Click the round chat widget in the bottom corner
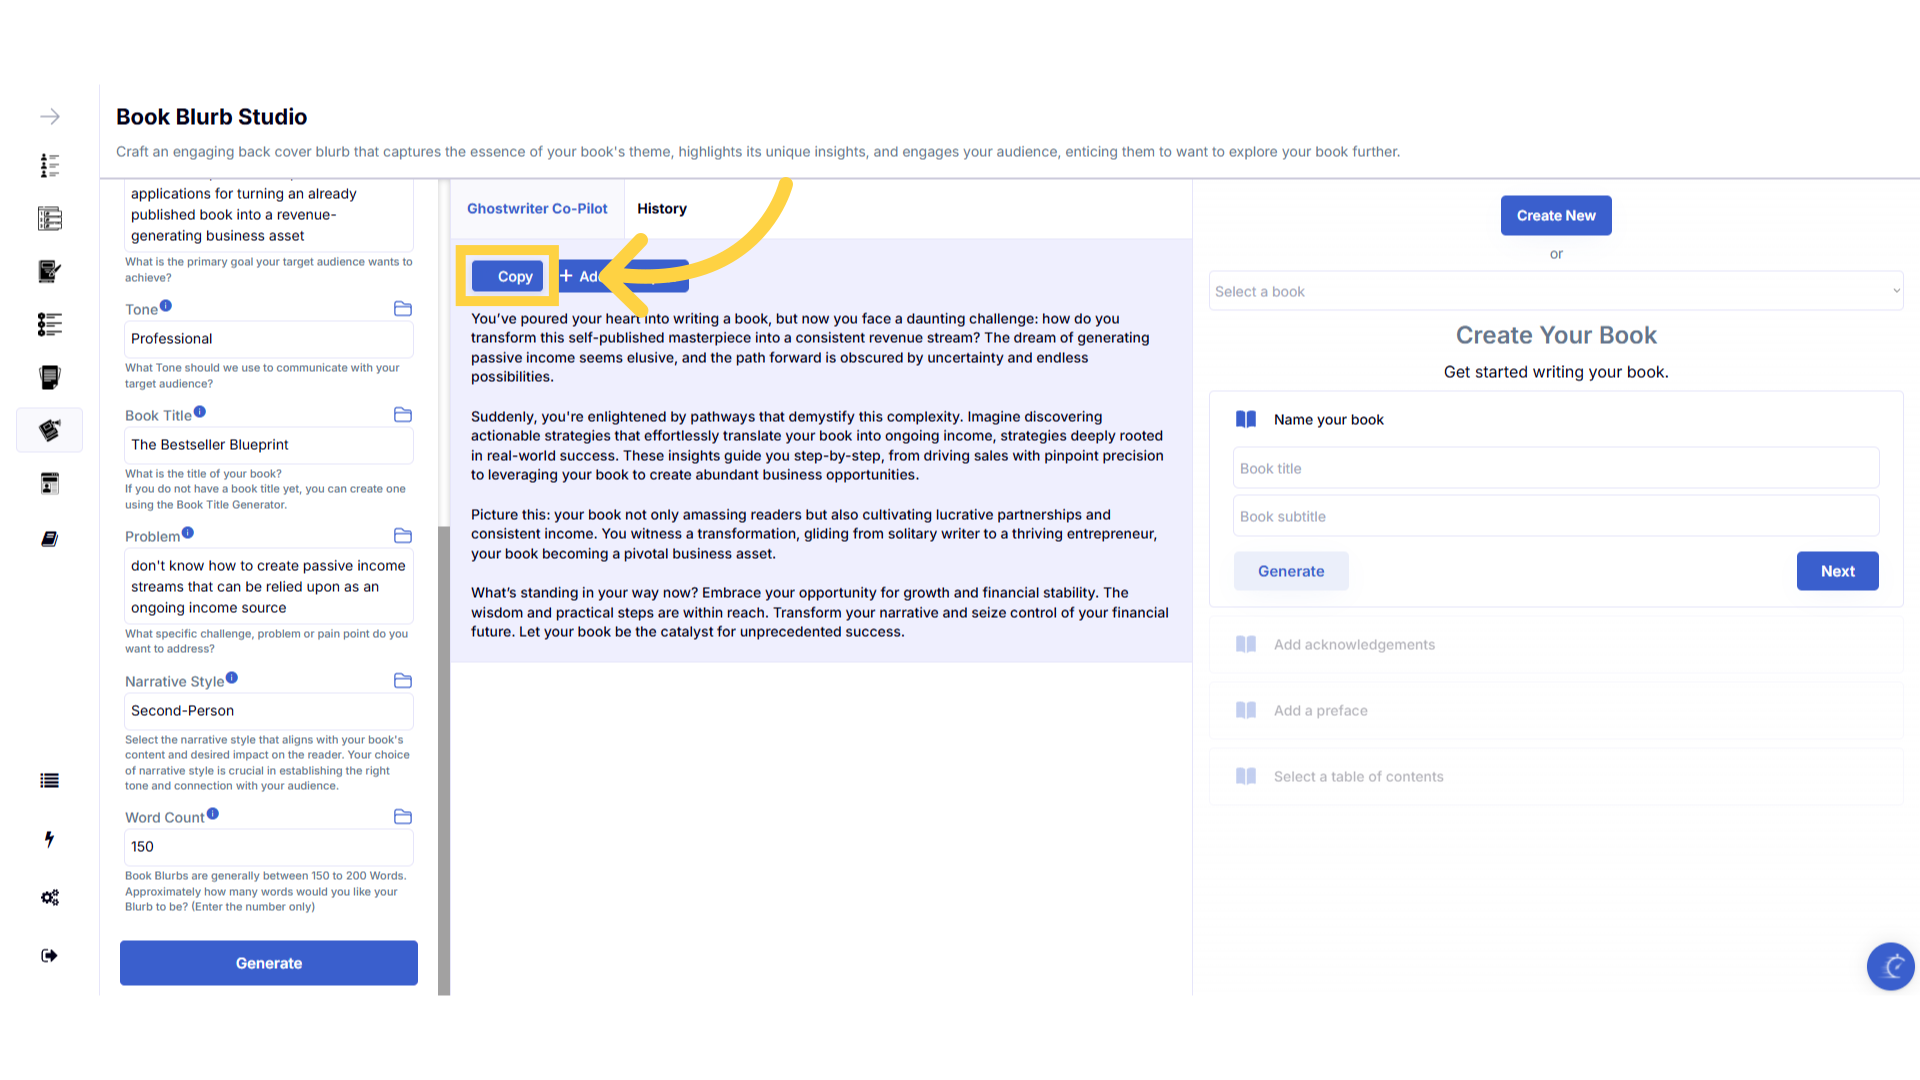 (x=1890, y=966)
